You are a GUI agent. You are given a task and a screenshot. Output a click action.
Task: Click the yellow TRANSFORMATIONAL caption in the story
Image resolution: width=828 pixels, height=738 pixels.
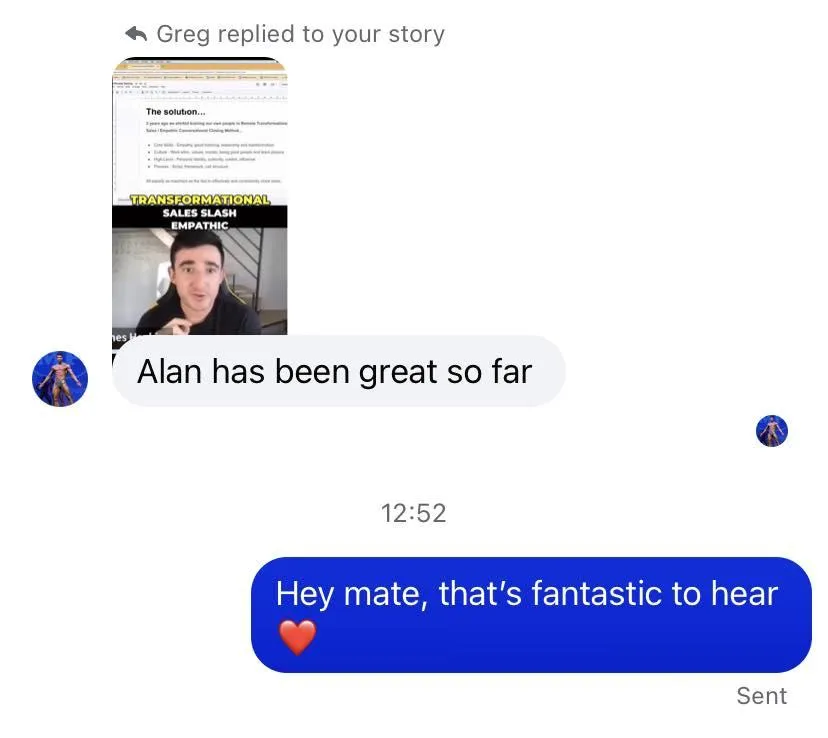pyautogui.click(x=200, y=200)
